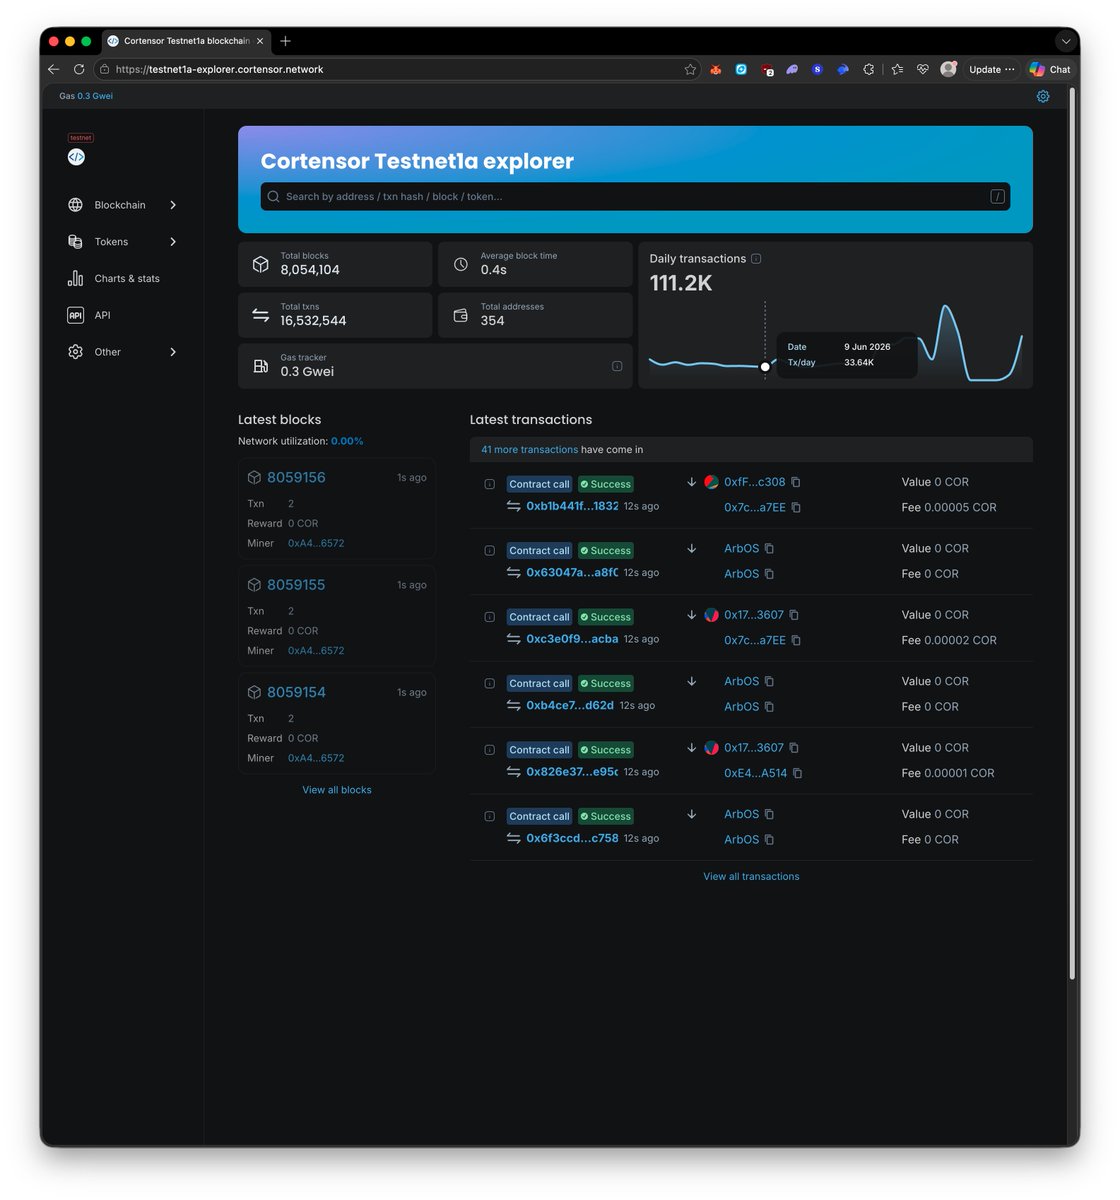This screenshot has width=1120, height=1200.
Task: Expand details for transaction 0xb1b441f...1832
Action: coord(490,484)
